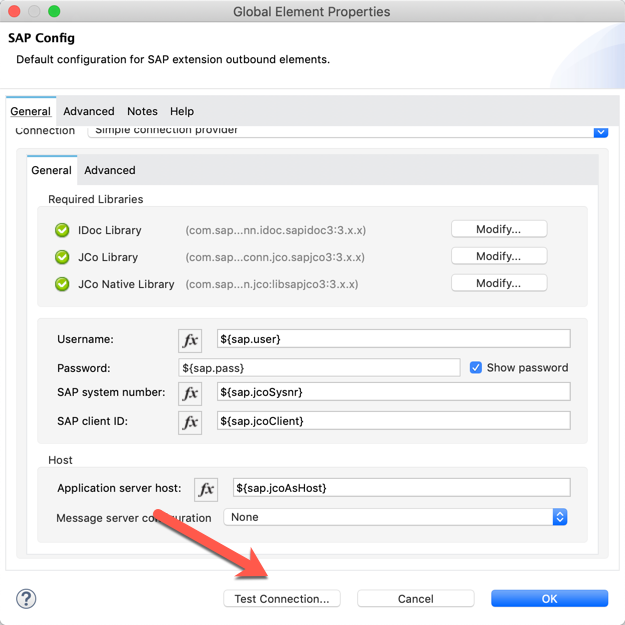Focus the Application server host field
625x625 pixels.
tap(401, 488)
